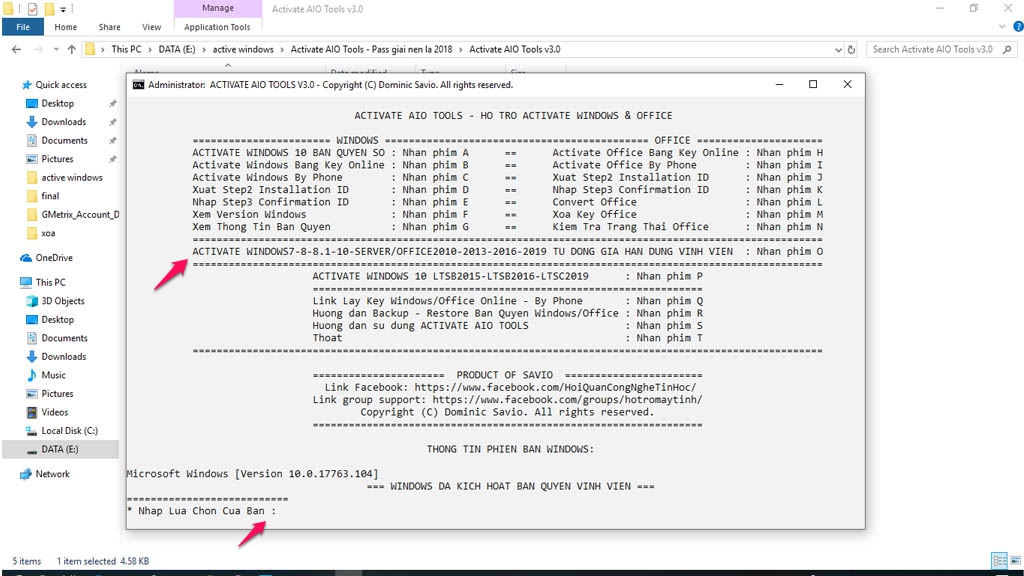Screen dimensions: 1024x576
Task: Click quick access toolbar new folder icon
Action: click(x=49, y=9)
